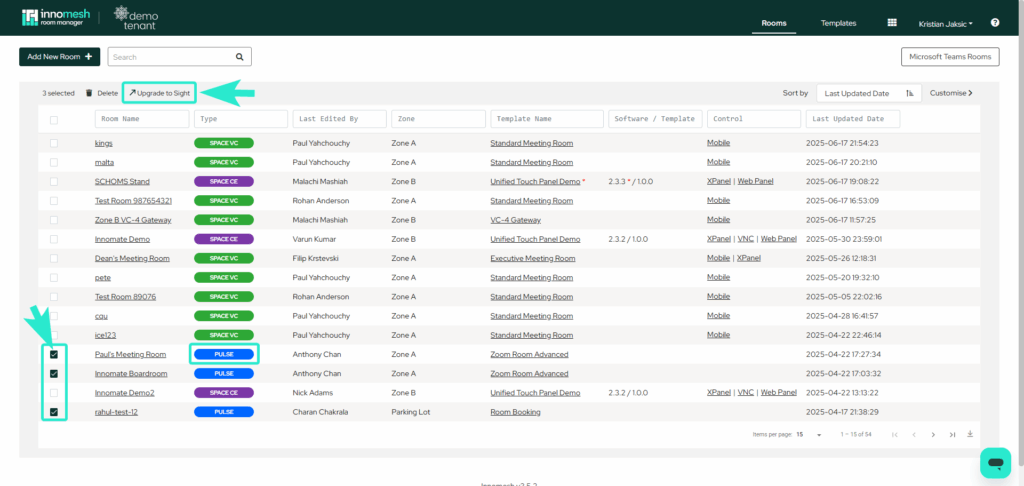Open the ice123 room link
1024x486 pixels.
point(105,335)
